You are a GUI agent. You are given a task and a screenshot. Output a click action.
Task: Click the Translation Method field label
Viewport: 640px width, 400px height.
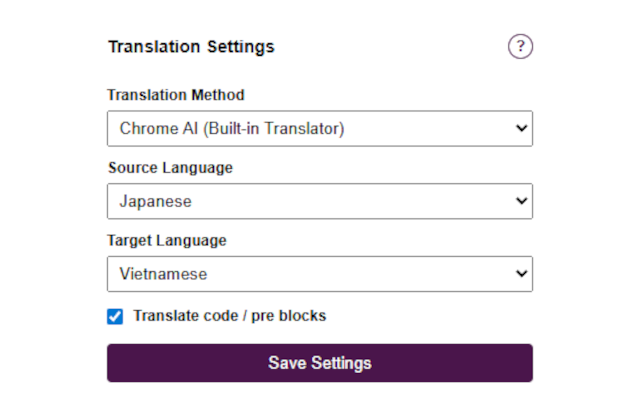click(176, 95)
